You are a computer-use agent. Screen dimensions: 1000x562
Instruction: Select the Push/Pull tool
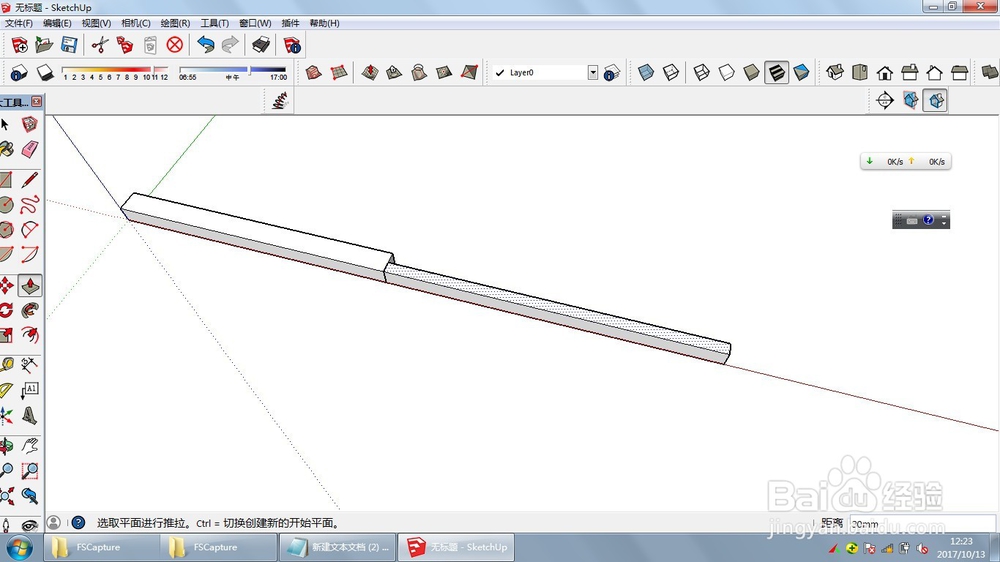pos(30,286)
